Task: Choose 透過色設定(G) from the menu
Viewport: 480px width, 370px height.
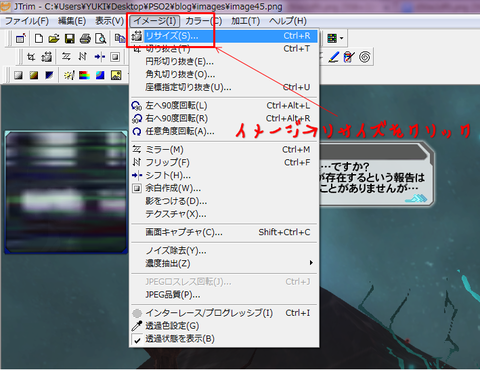Action: [224, 326]
